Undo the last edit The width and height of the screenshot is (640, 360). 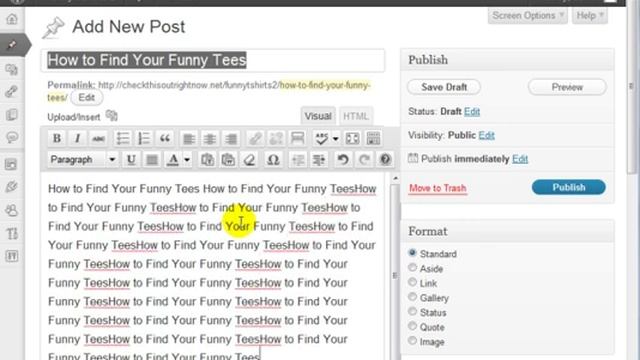343,160
